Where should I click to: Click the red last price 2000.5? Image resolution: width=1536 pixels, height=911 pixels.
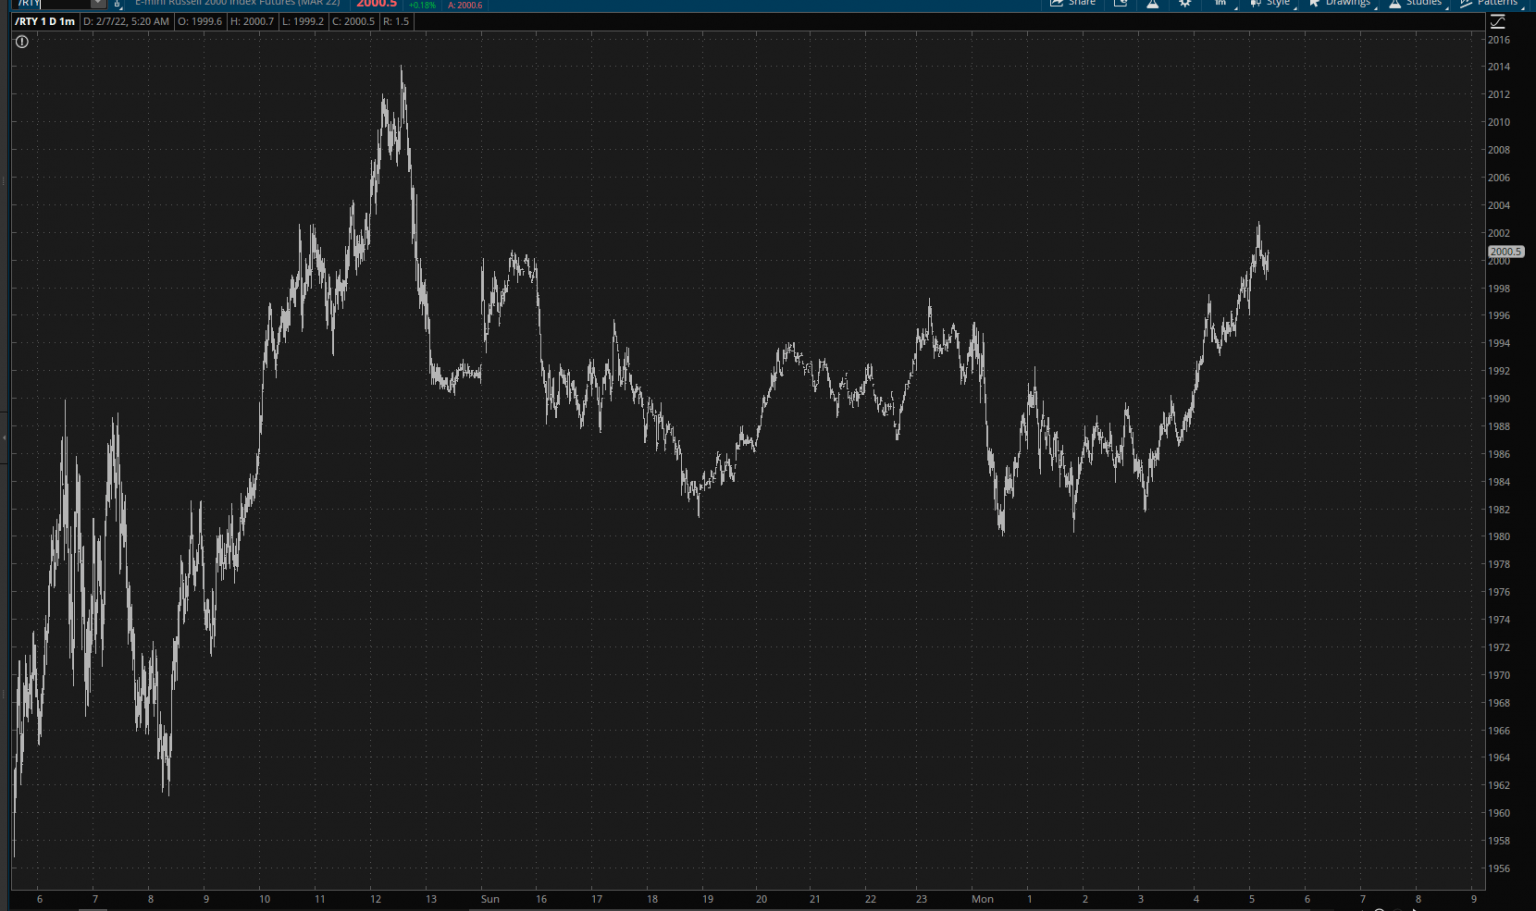[x=377, y=4]
